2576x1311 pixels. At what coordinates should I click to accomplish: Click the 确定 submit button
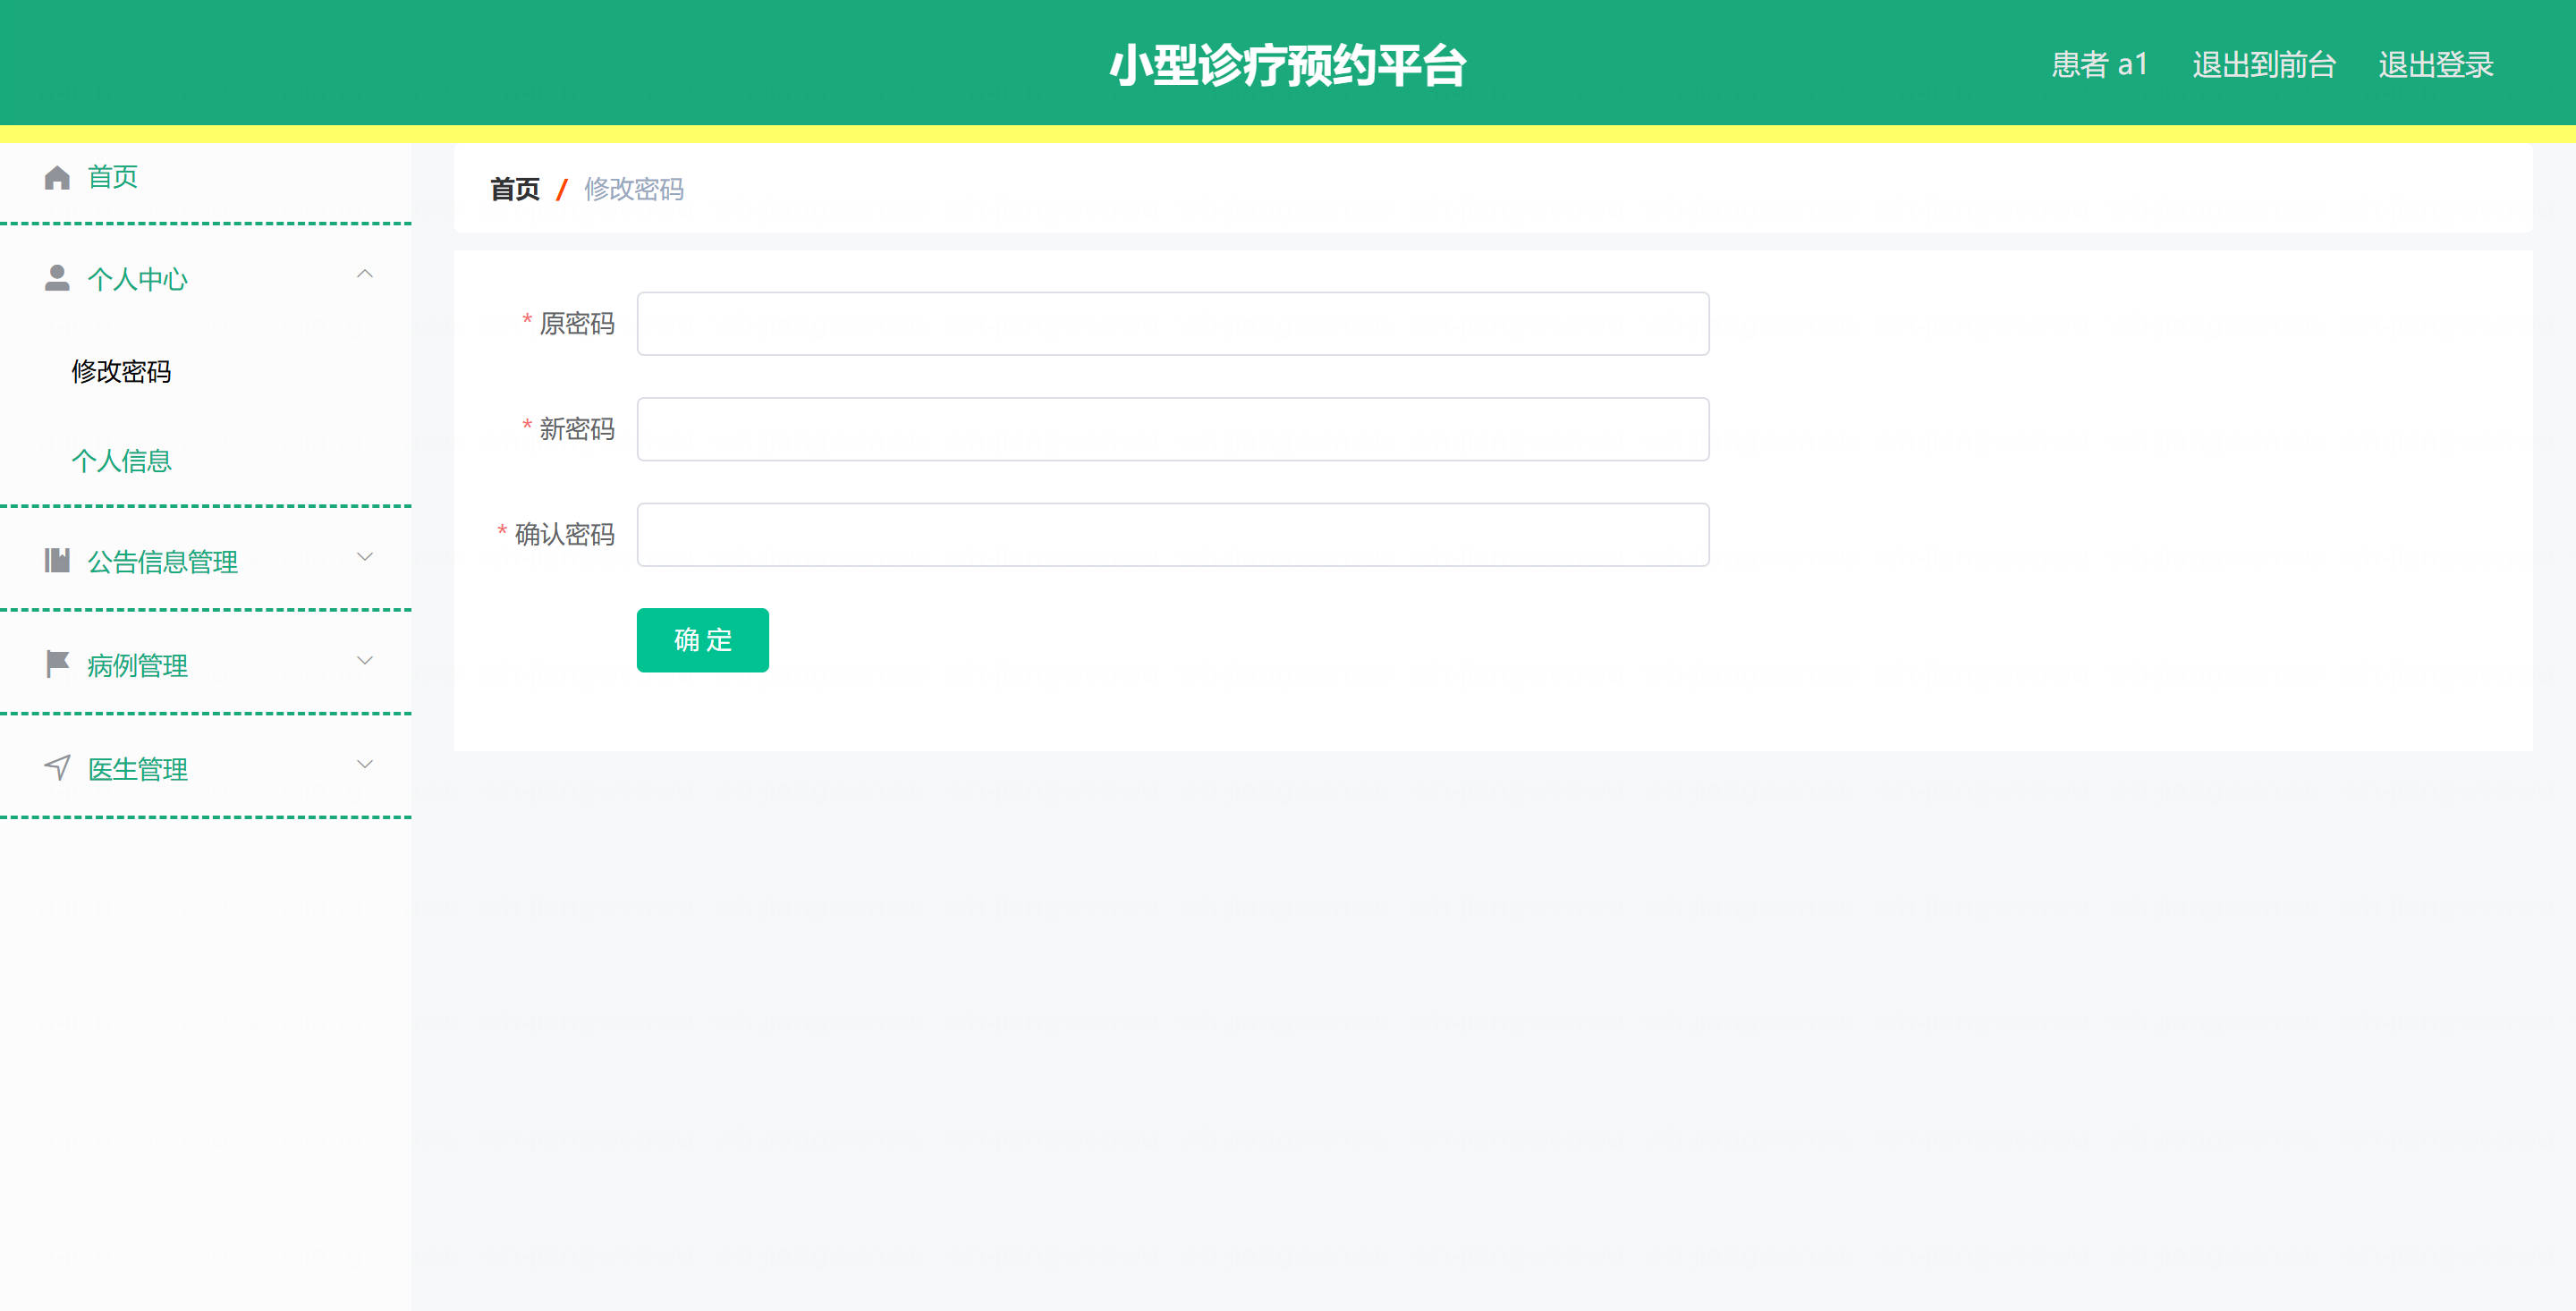point(703,640)
